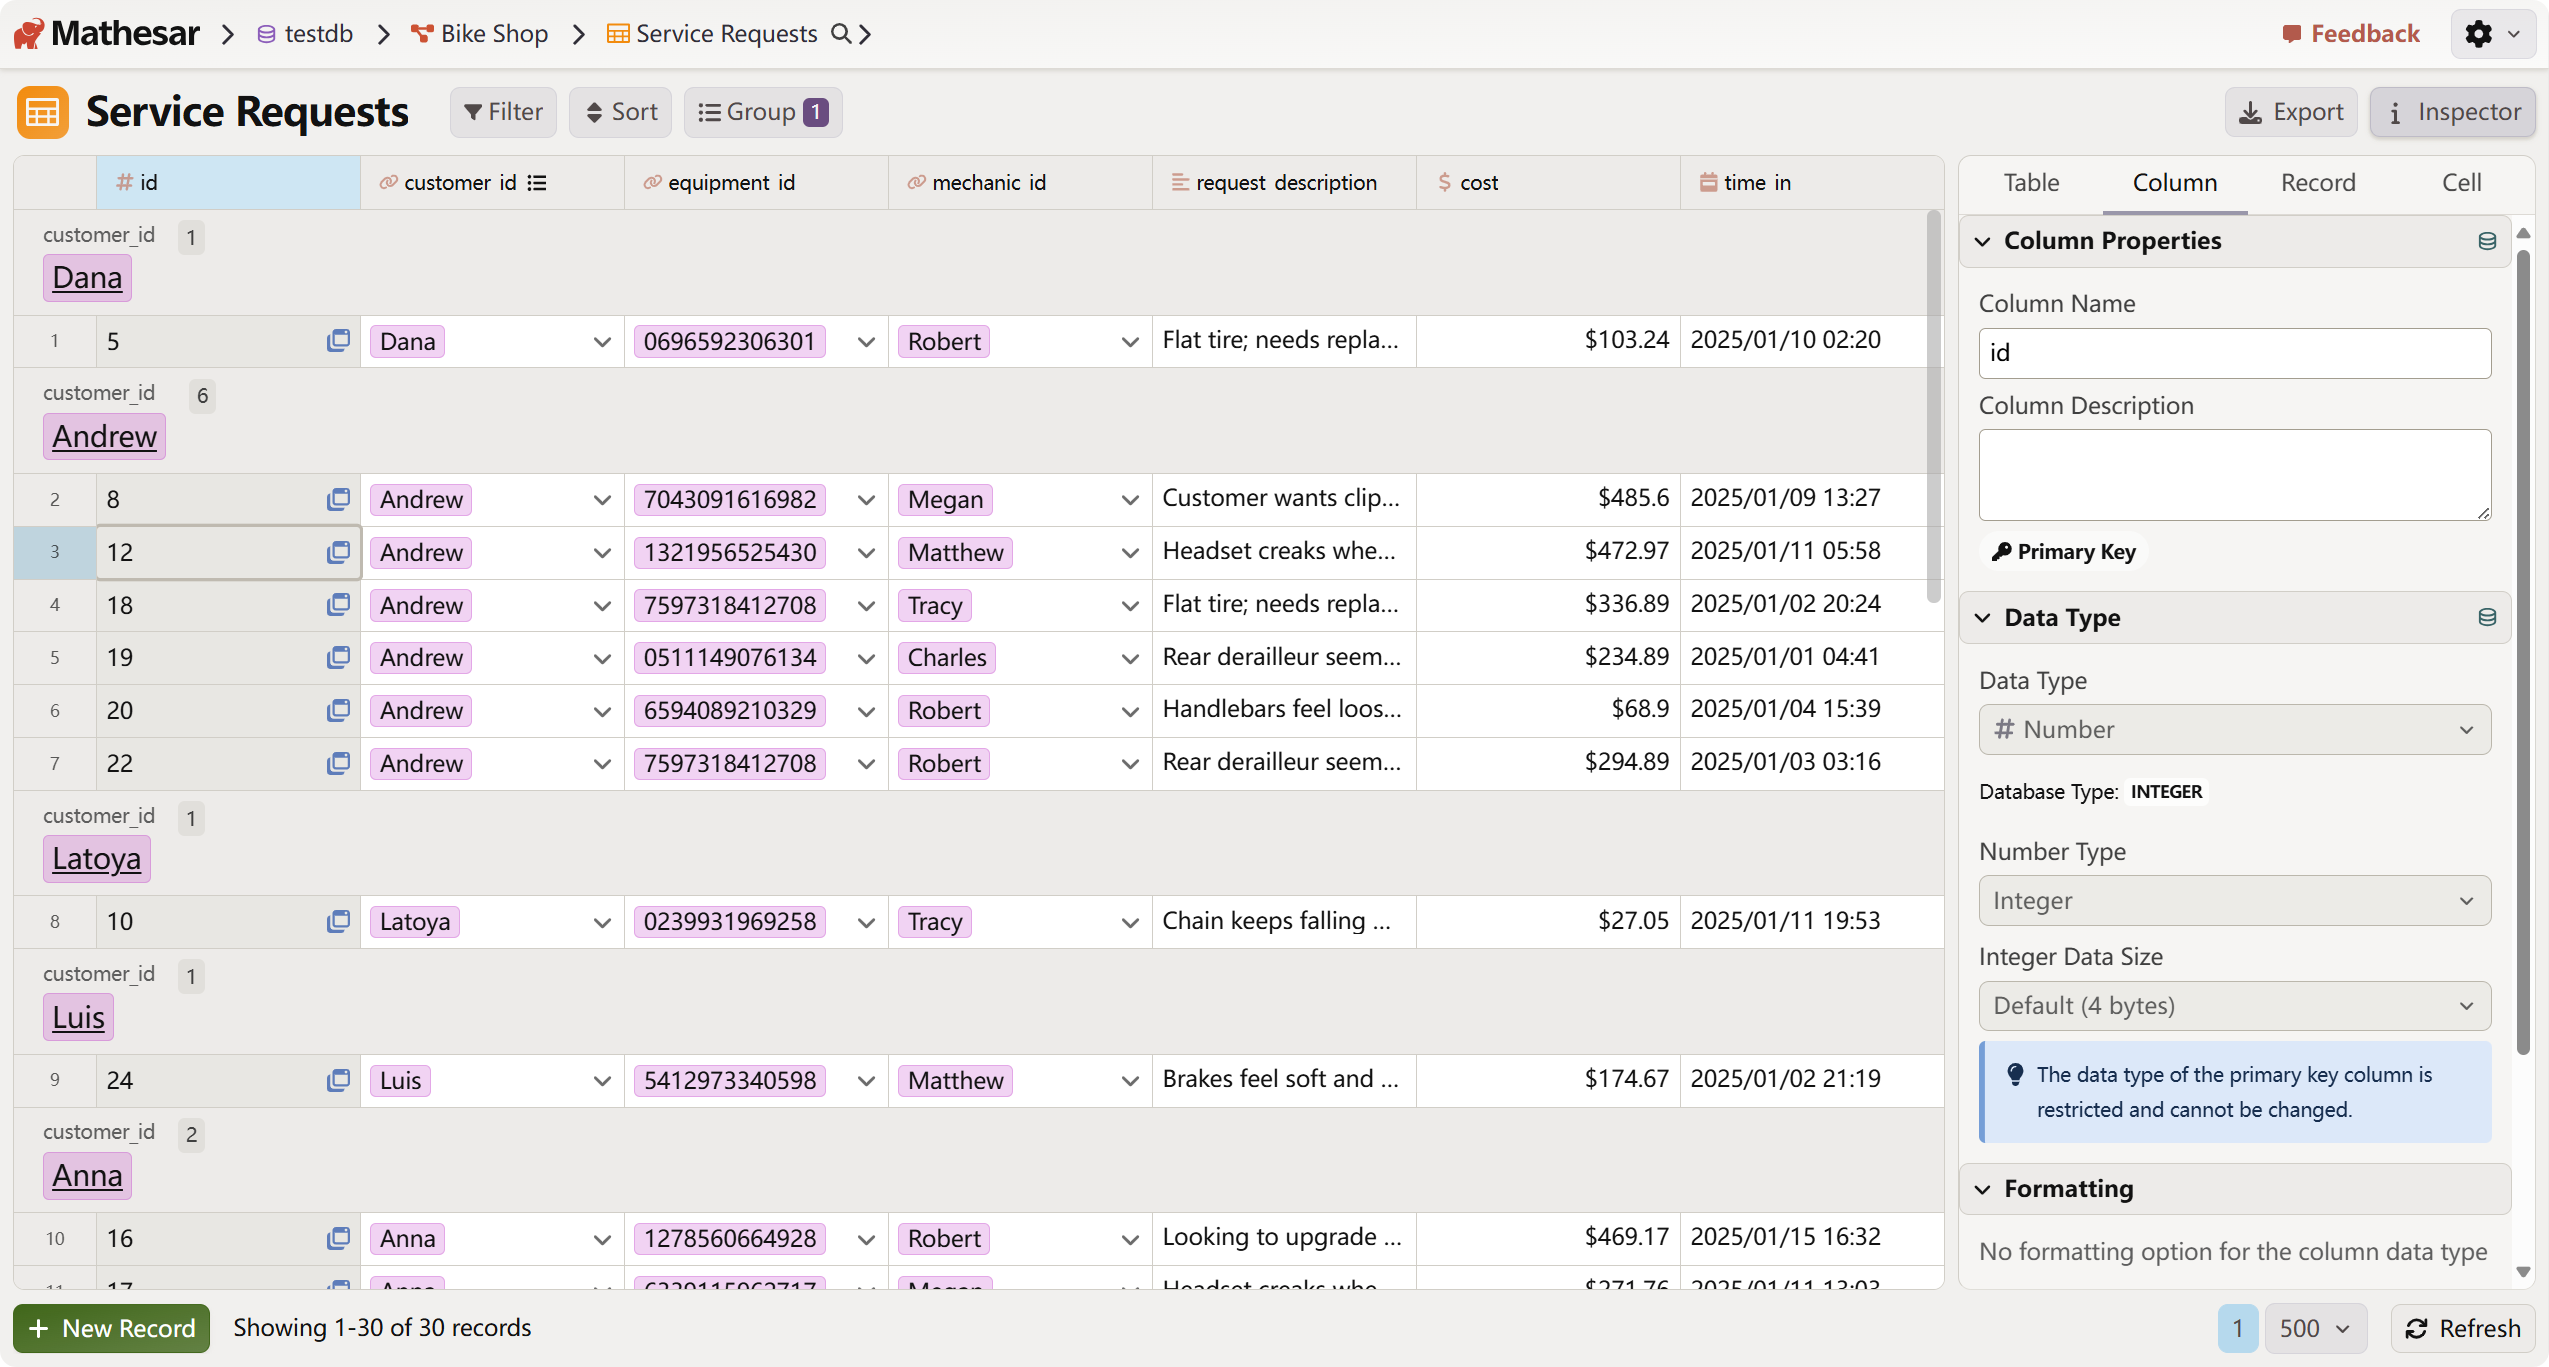Viewport: 2549px width, 1367px height.
Task: Open mechanic dropdown for Matthew in row 3
Action: [1130, 553]
